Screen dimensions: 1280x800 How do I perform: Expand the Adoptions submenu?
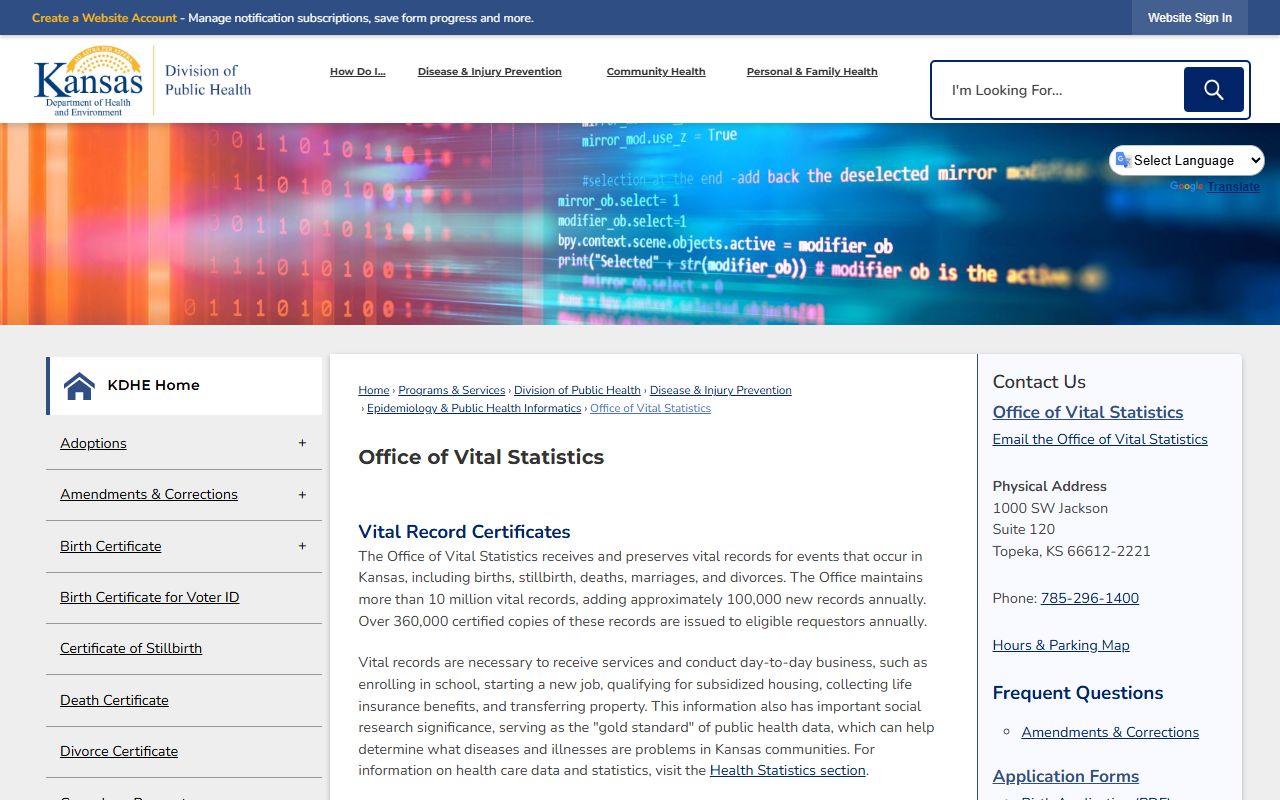(302, 443)
